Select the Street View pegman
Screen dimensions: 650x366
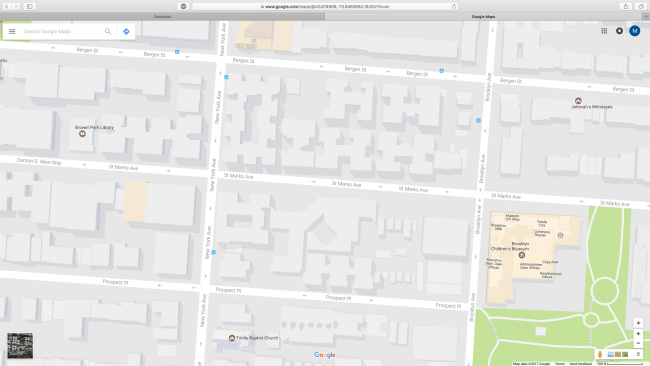tap(599, 354)
